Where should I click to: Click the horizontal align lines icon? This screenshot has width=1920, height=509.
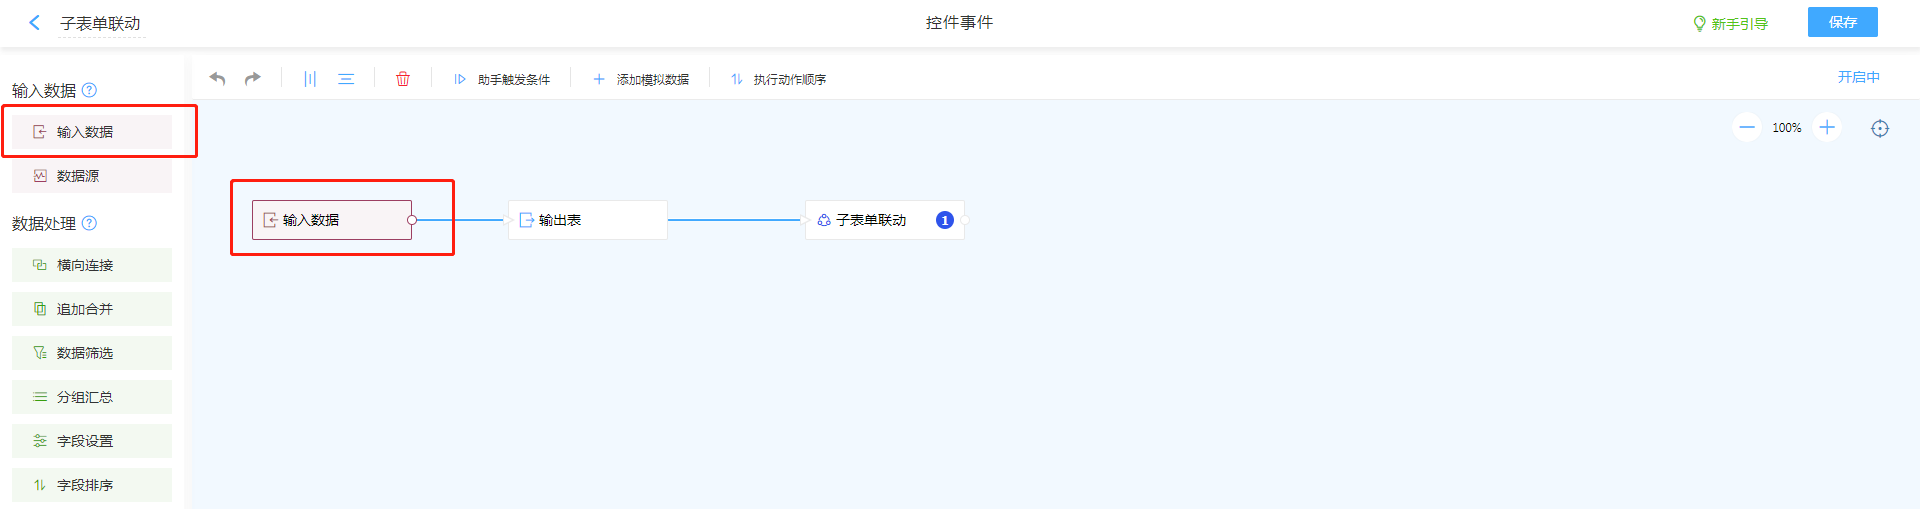(x=346, y=79)
